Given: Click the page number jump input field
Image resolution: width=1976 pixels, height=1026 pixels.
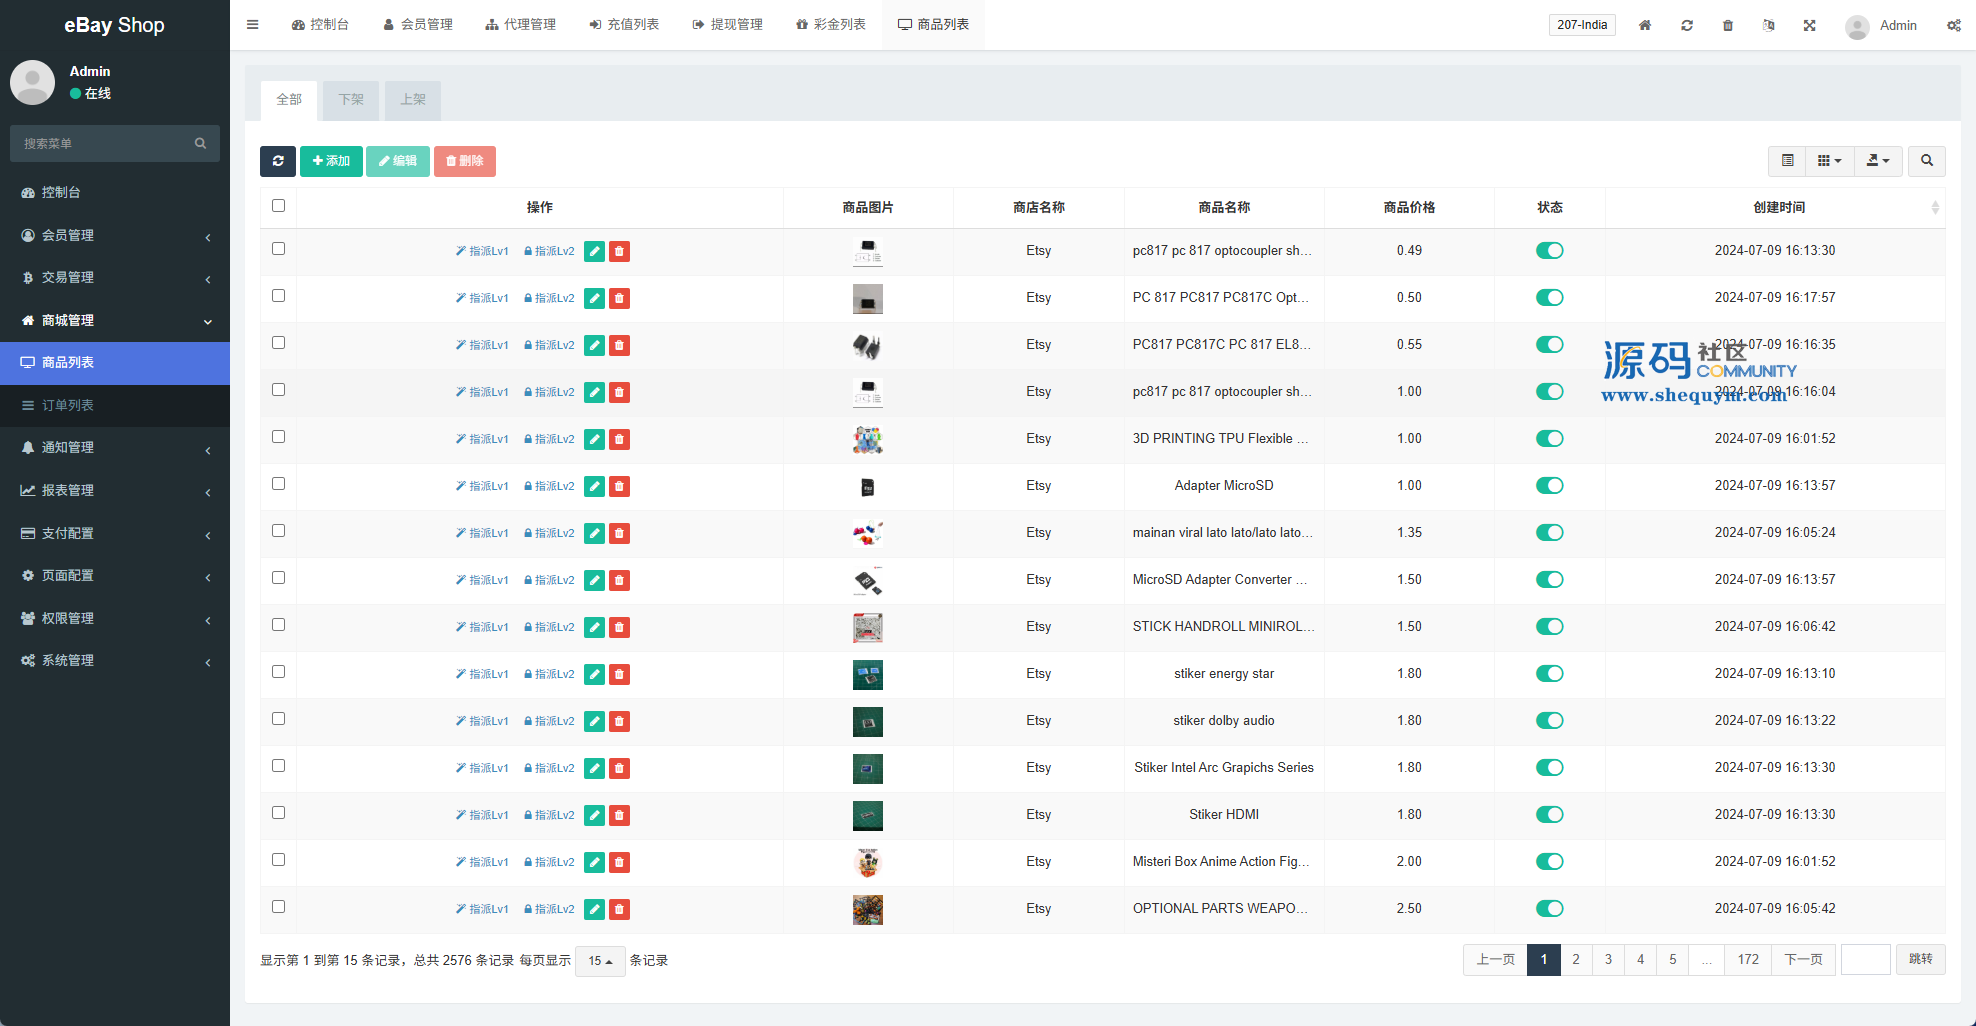Looking at the screenshot, I should pyautogui.click(x=1865, y=960).
